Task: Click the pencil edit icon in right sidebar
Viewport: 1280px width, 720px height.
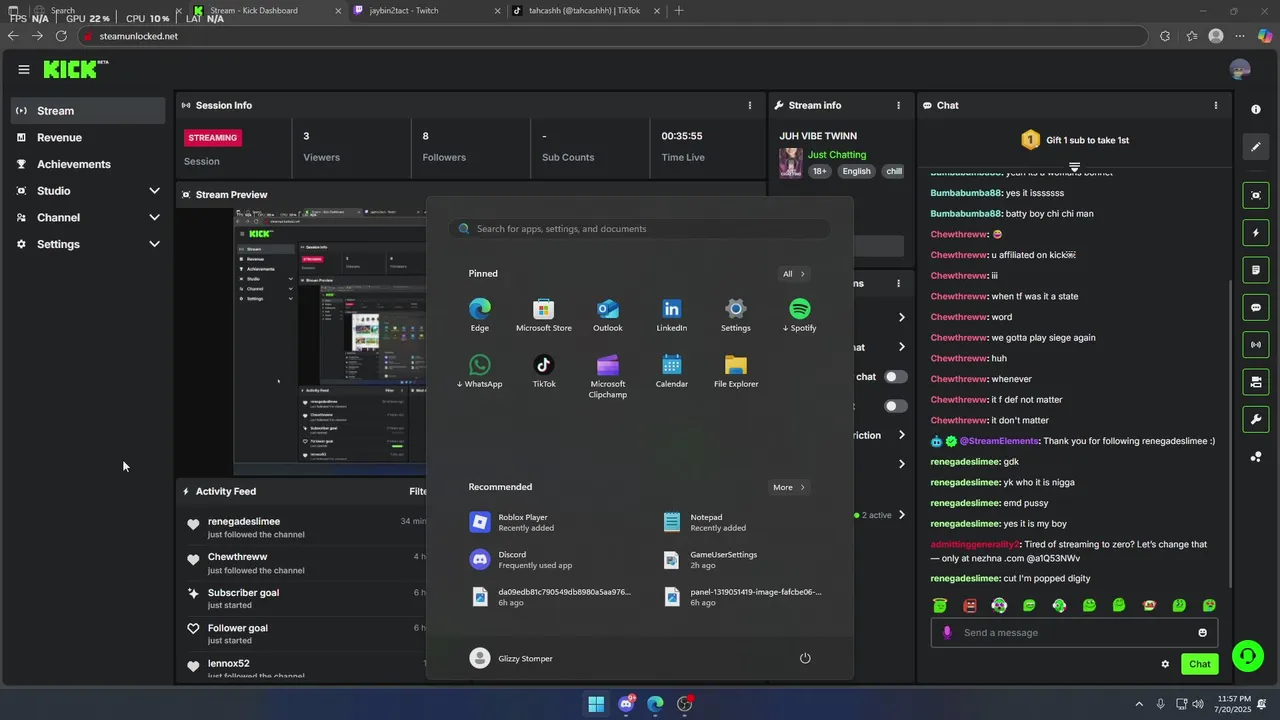Action: 1256,147
